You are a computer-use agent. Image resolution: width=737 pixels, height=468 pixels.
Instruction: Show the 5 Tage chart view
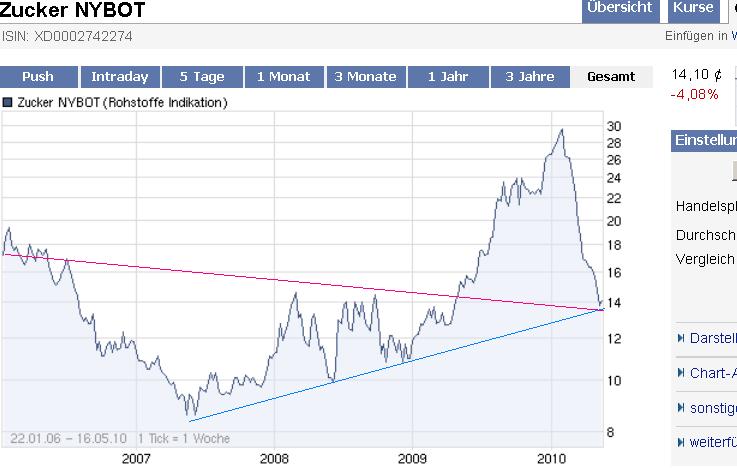tap(202, 77)
